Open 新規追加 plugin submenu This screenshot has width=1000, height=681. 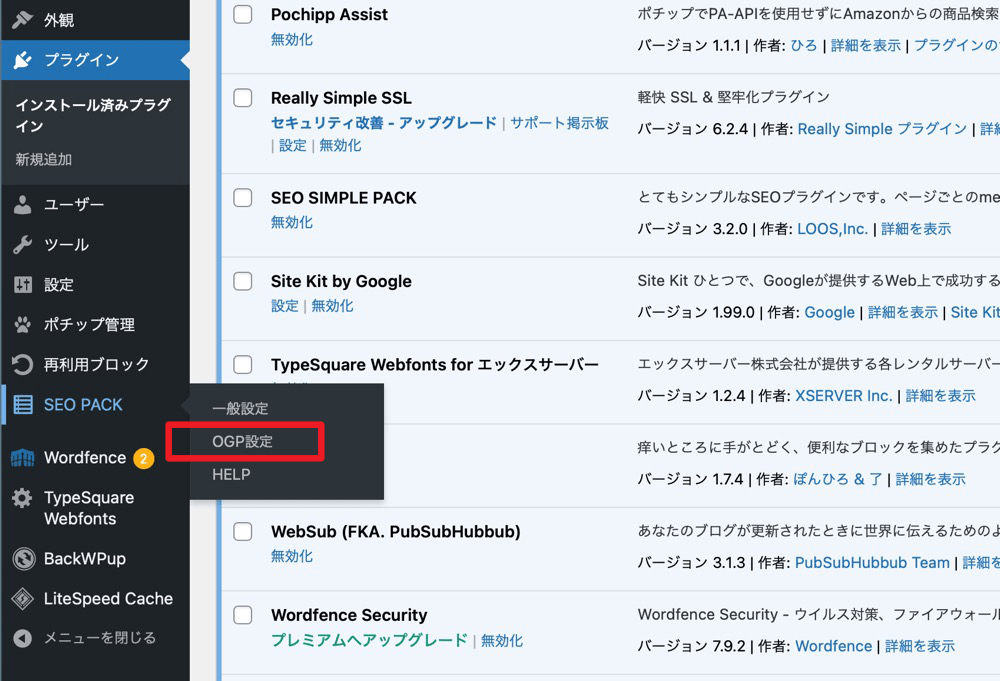(43, 159)
